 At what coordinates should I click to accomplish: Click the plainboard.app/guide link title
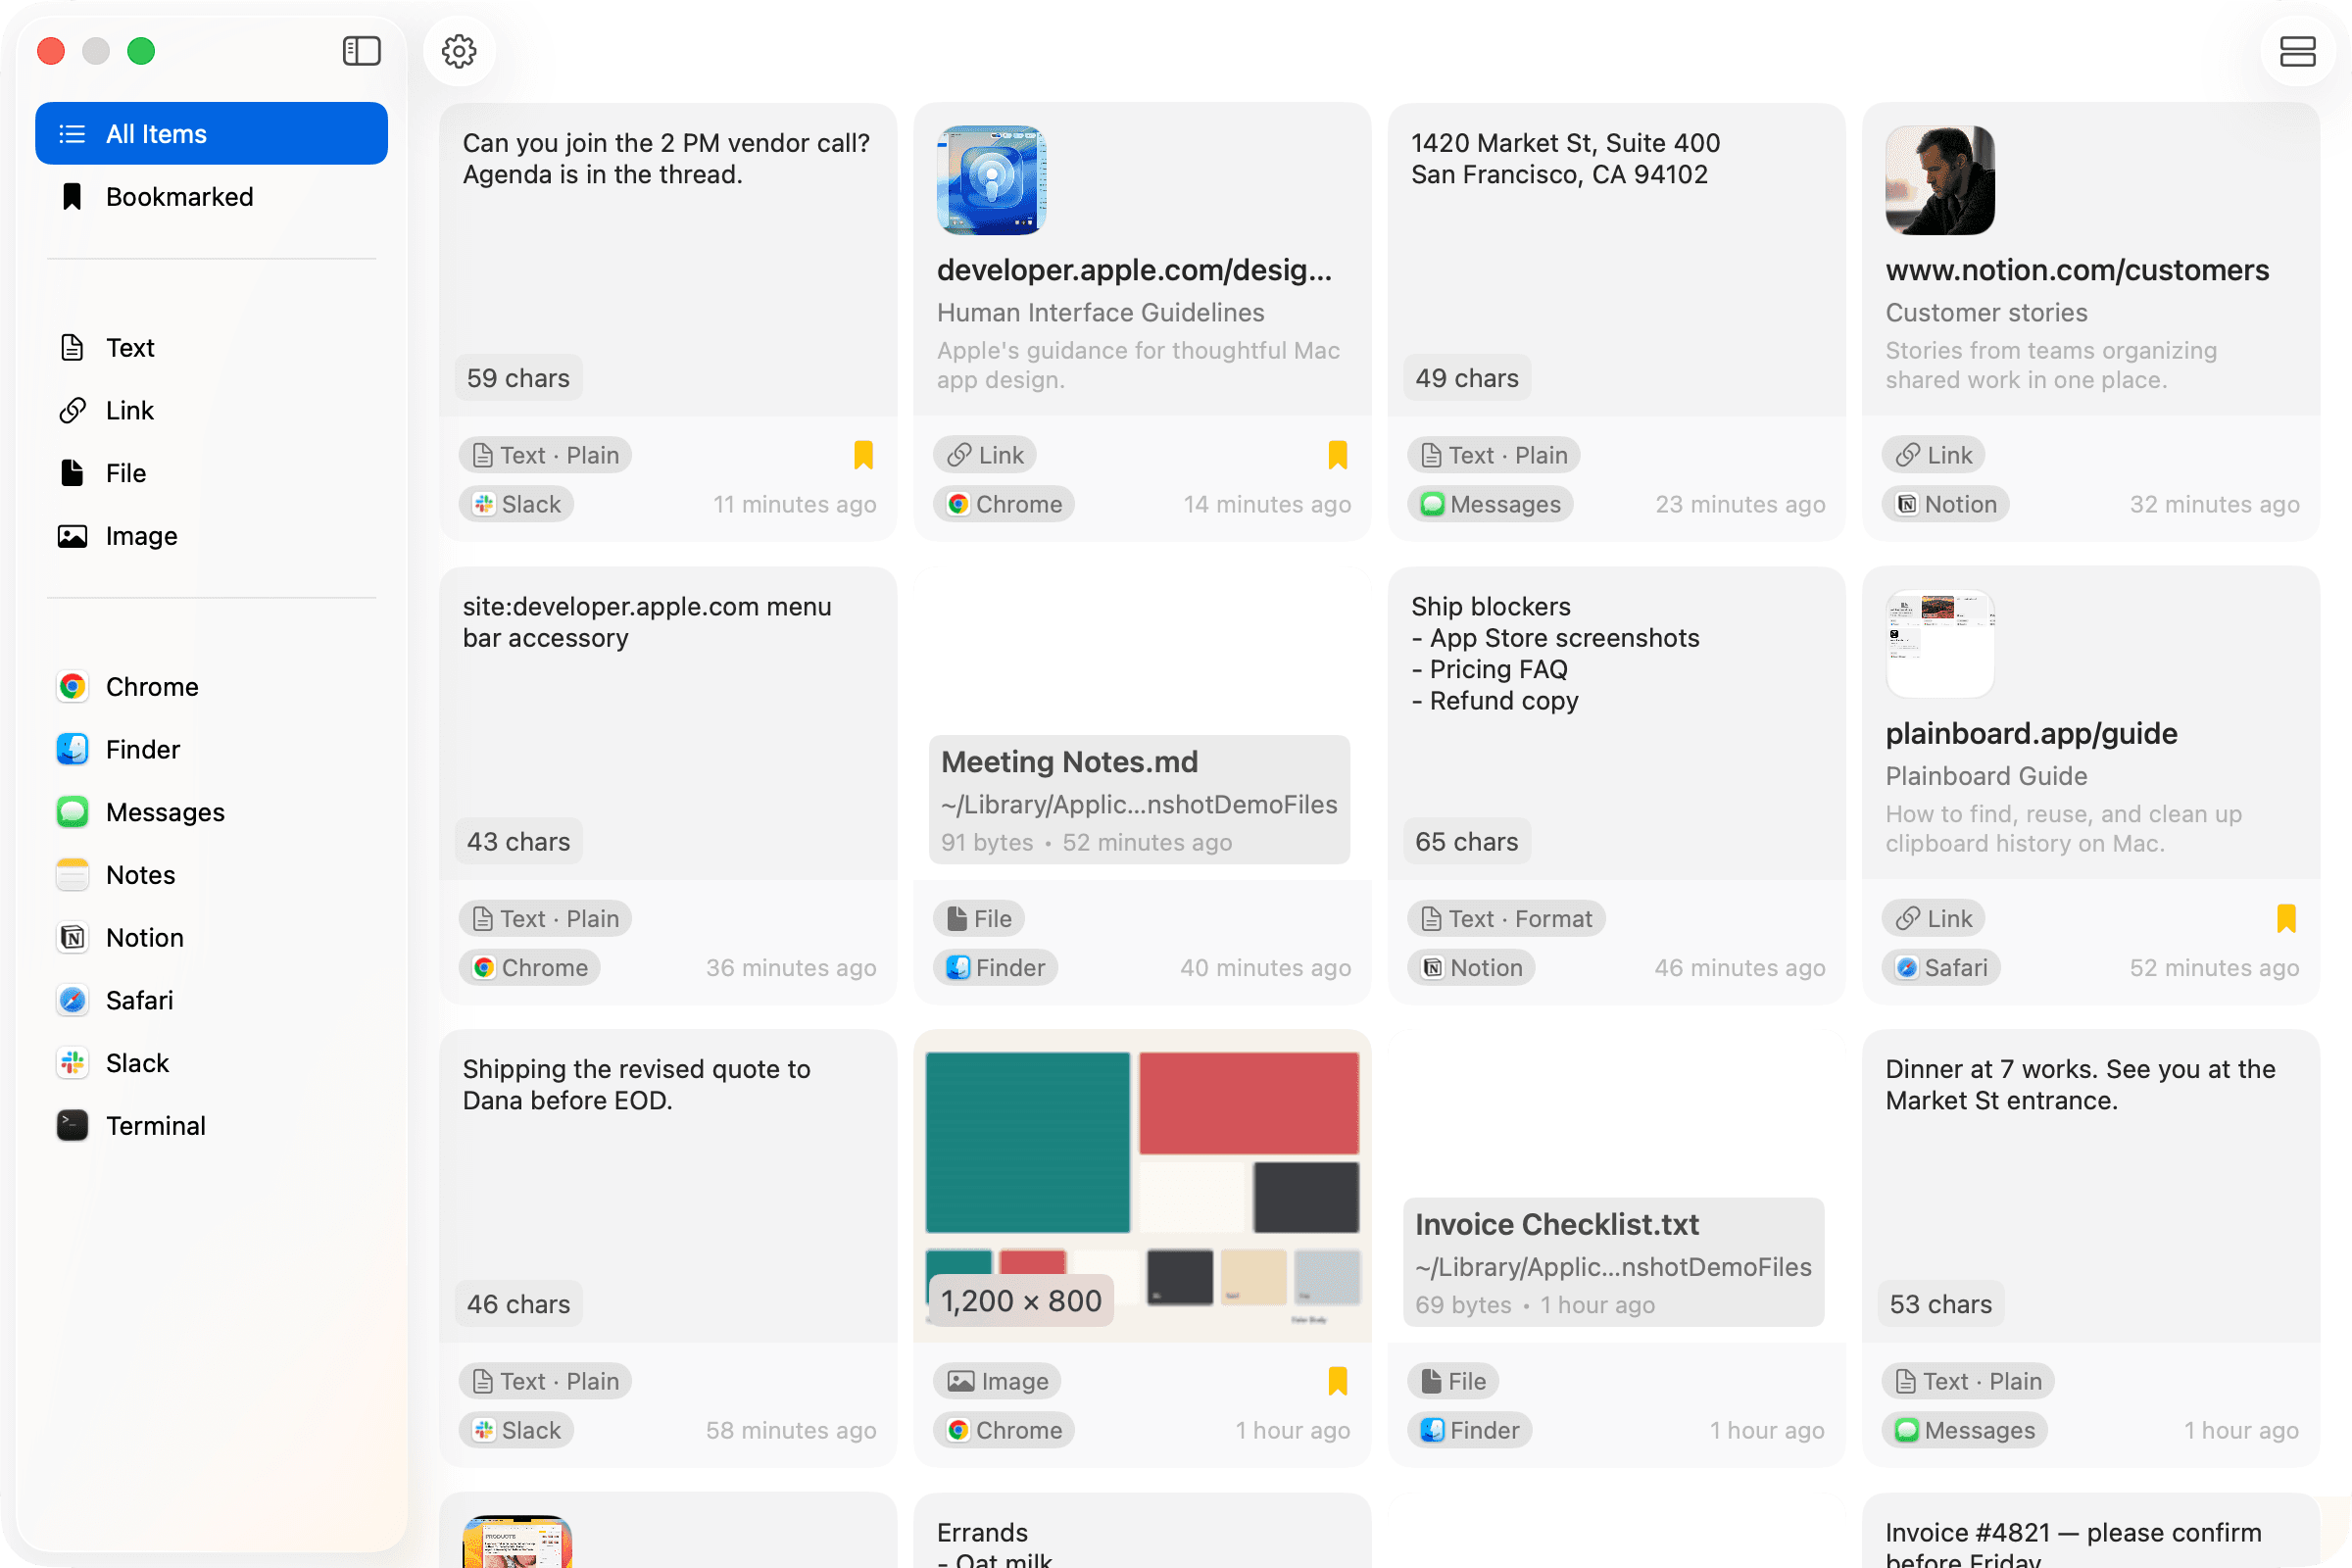click(2031, 733)
